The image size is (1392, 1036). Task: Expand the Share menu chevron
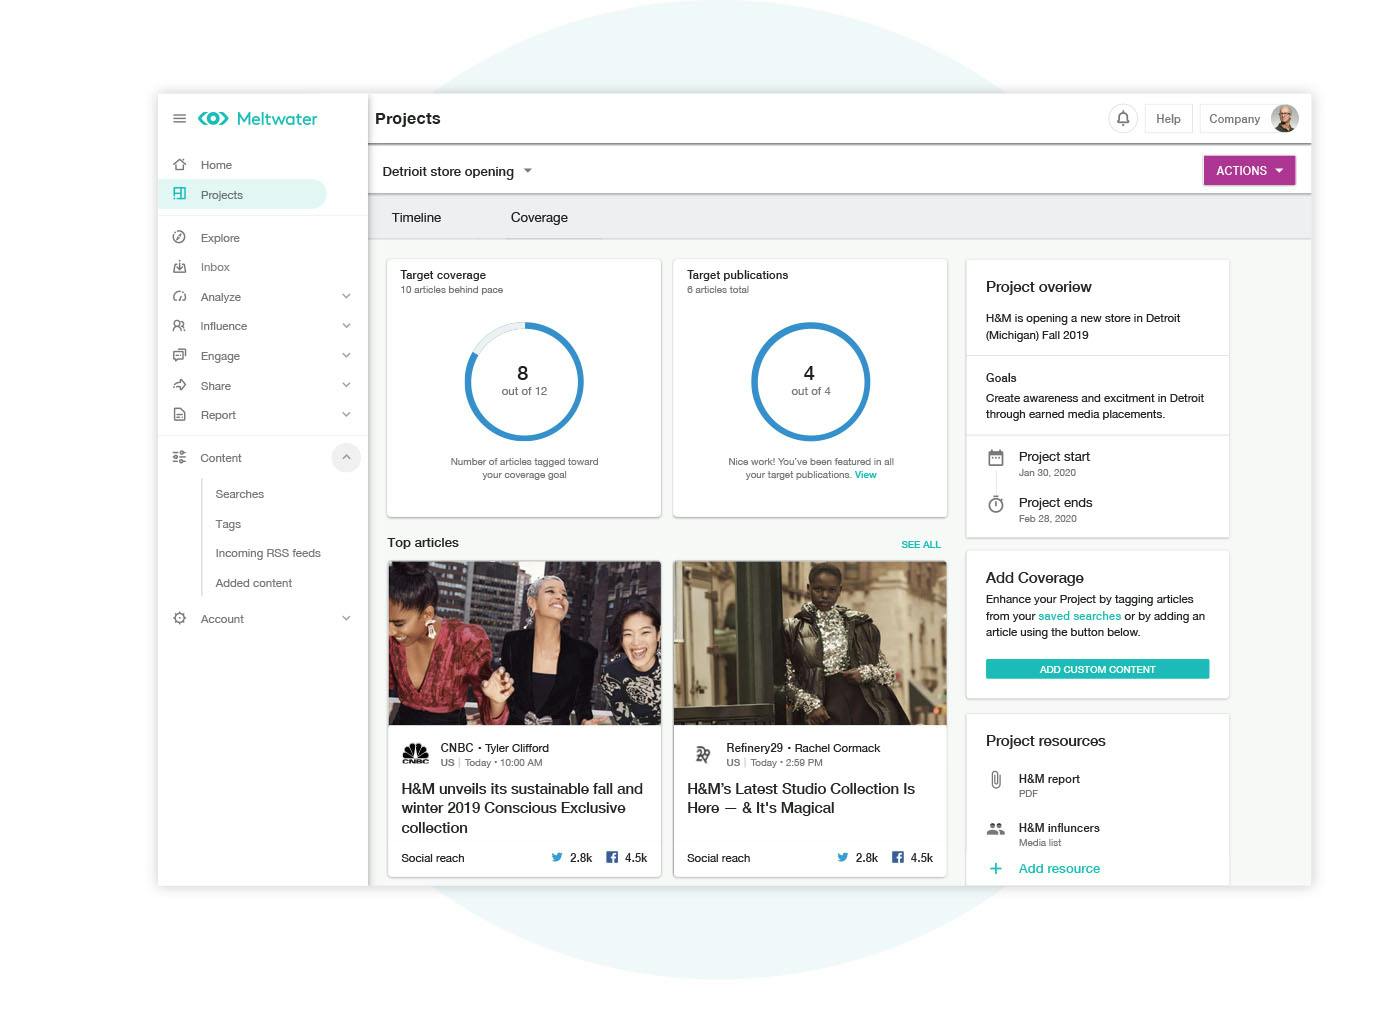[x=346, y=385]
